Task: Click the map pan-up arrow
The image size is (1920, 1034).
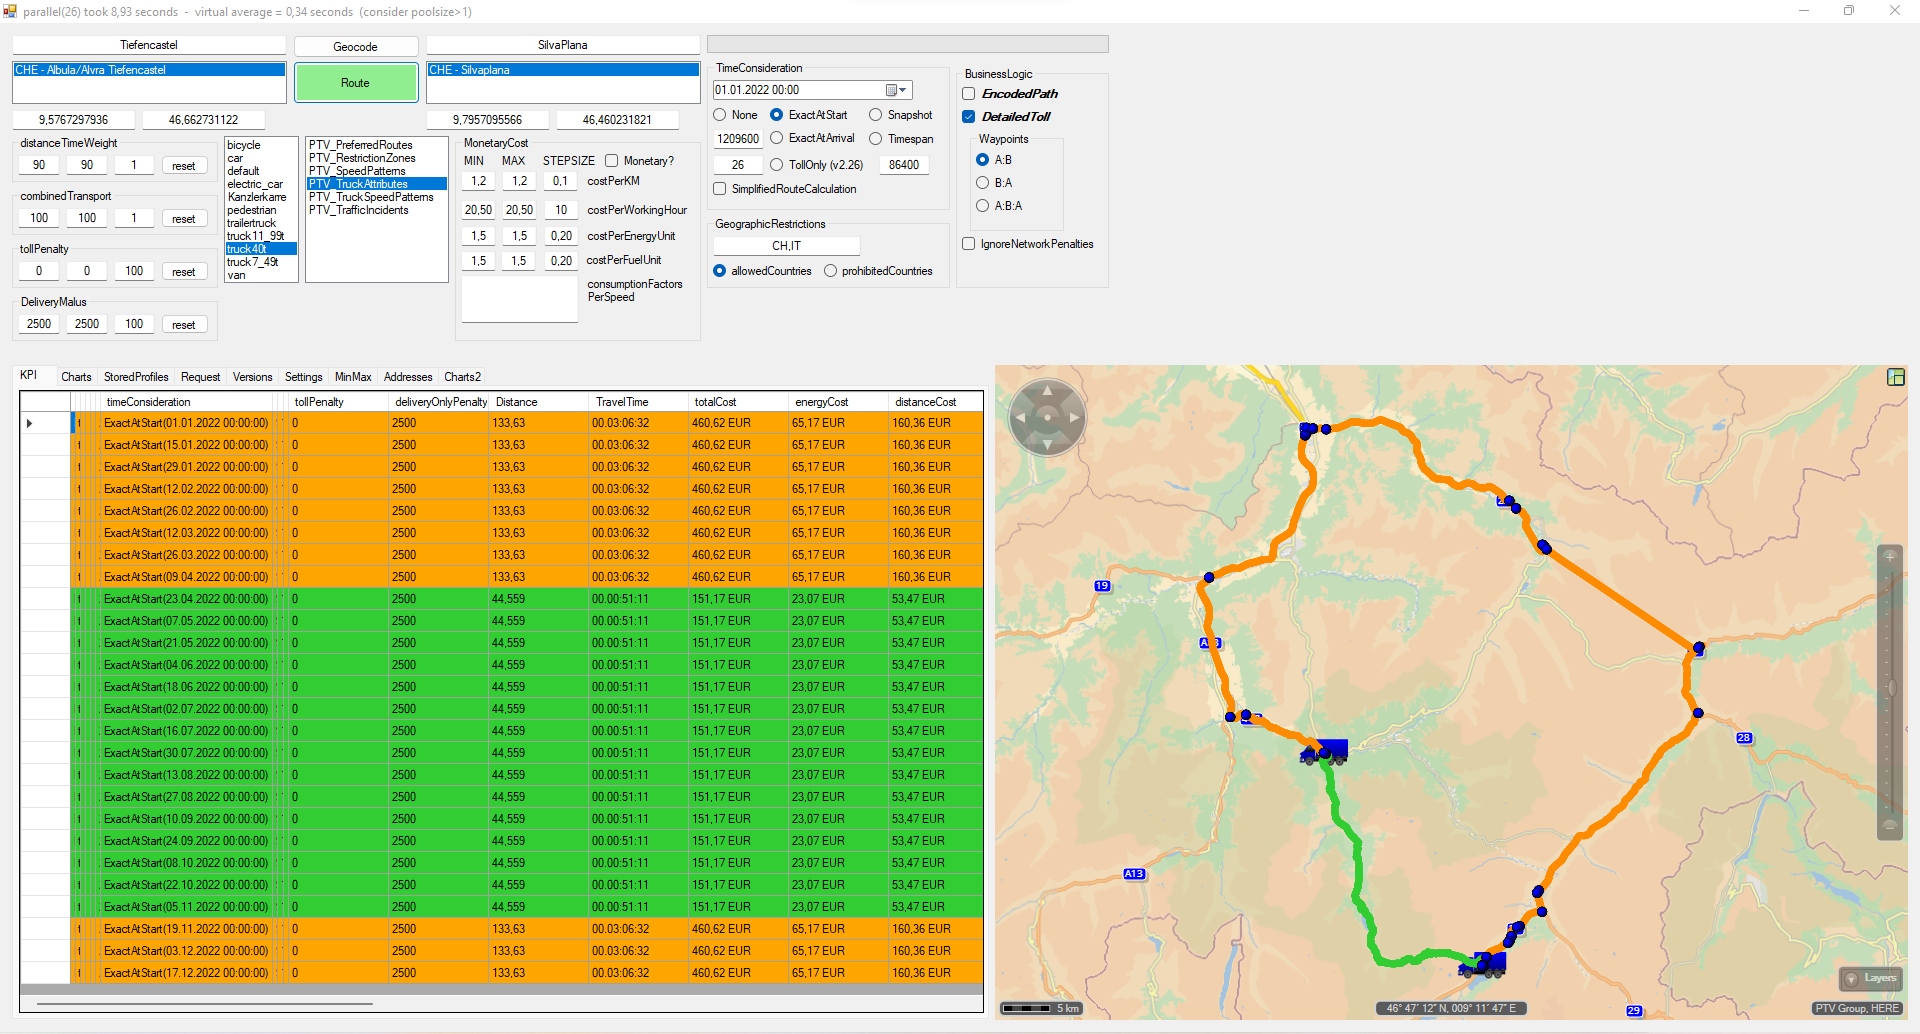Action: (x=1047, y=390)
